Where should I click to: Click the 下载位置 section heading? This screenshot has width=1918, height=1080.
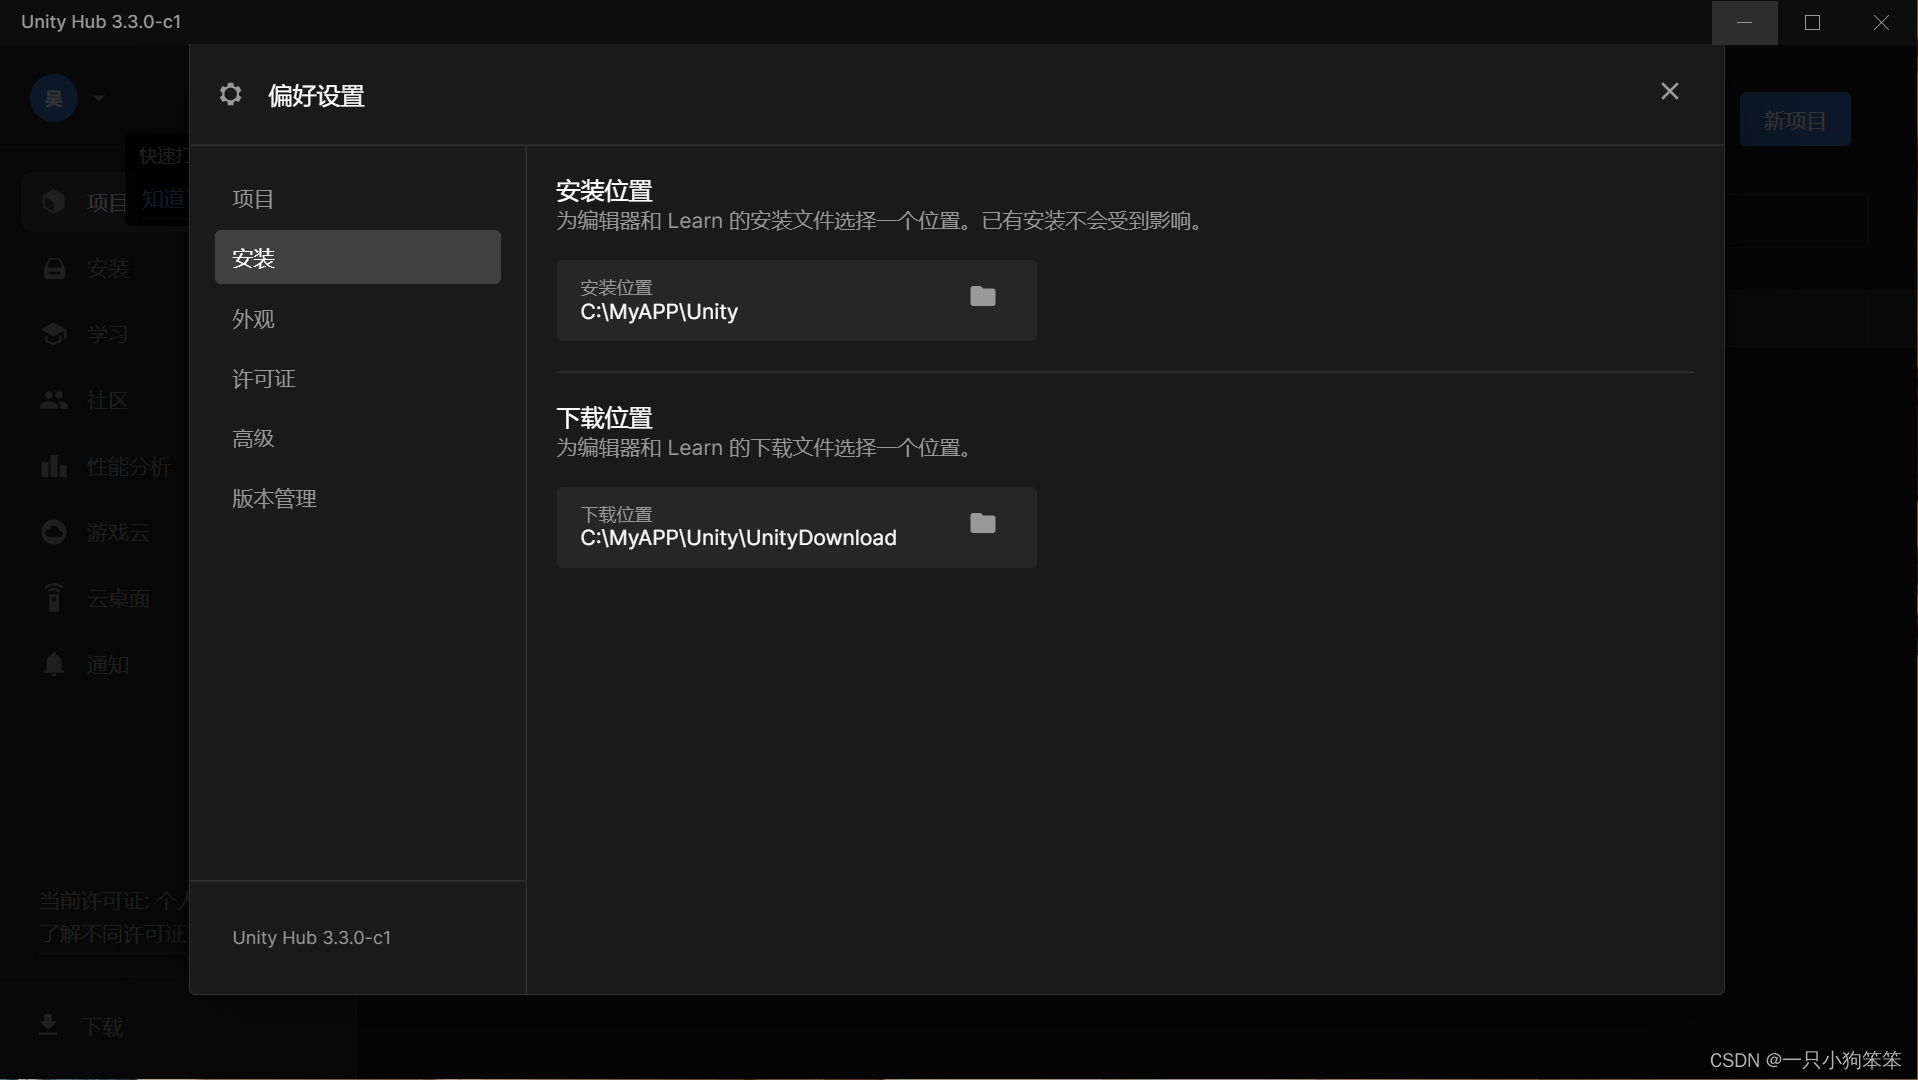point(604,417)
